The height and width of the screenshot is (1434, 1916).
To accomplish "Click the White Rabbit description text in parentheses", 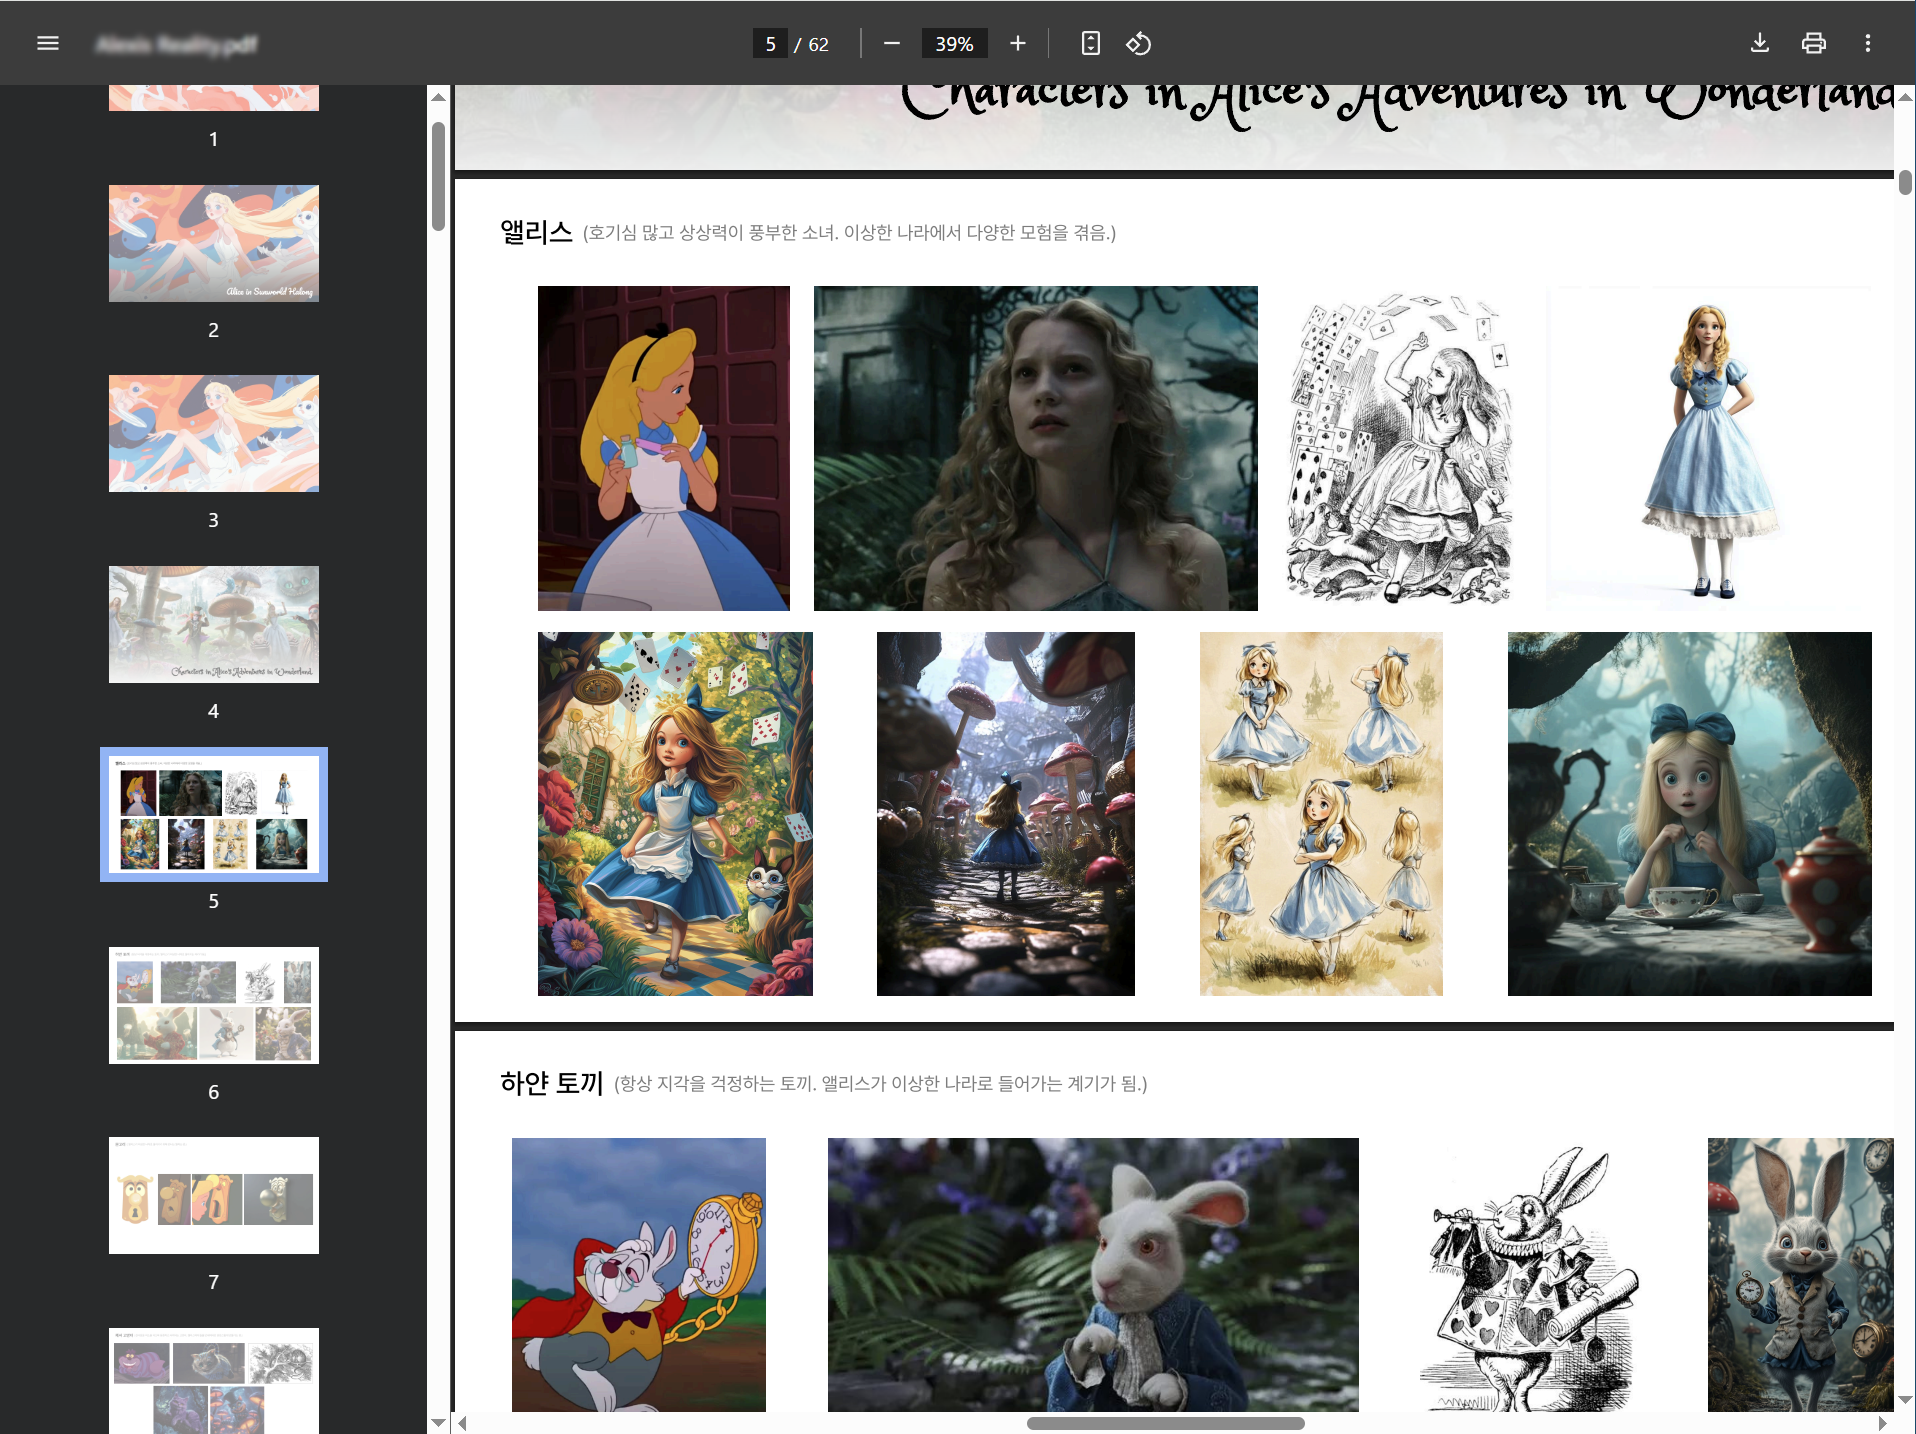I will (x=880, y=1084).
